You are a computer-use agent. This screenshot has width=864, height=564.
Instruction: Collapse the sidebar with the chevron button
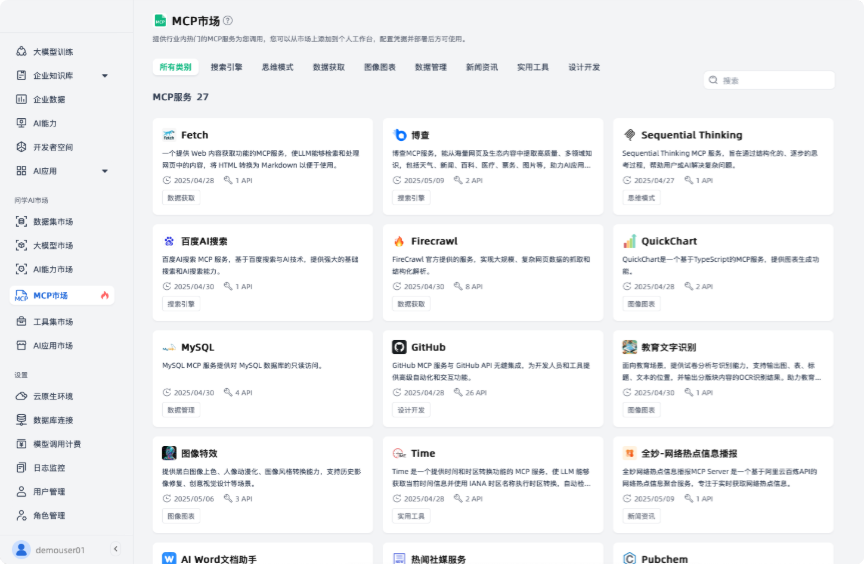pos(115,549)
